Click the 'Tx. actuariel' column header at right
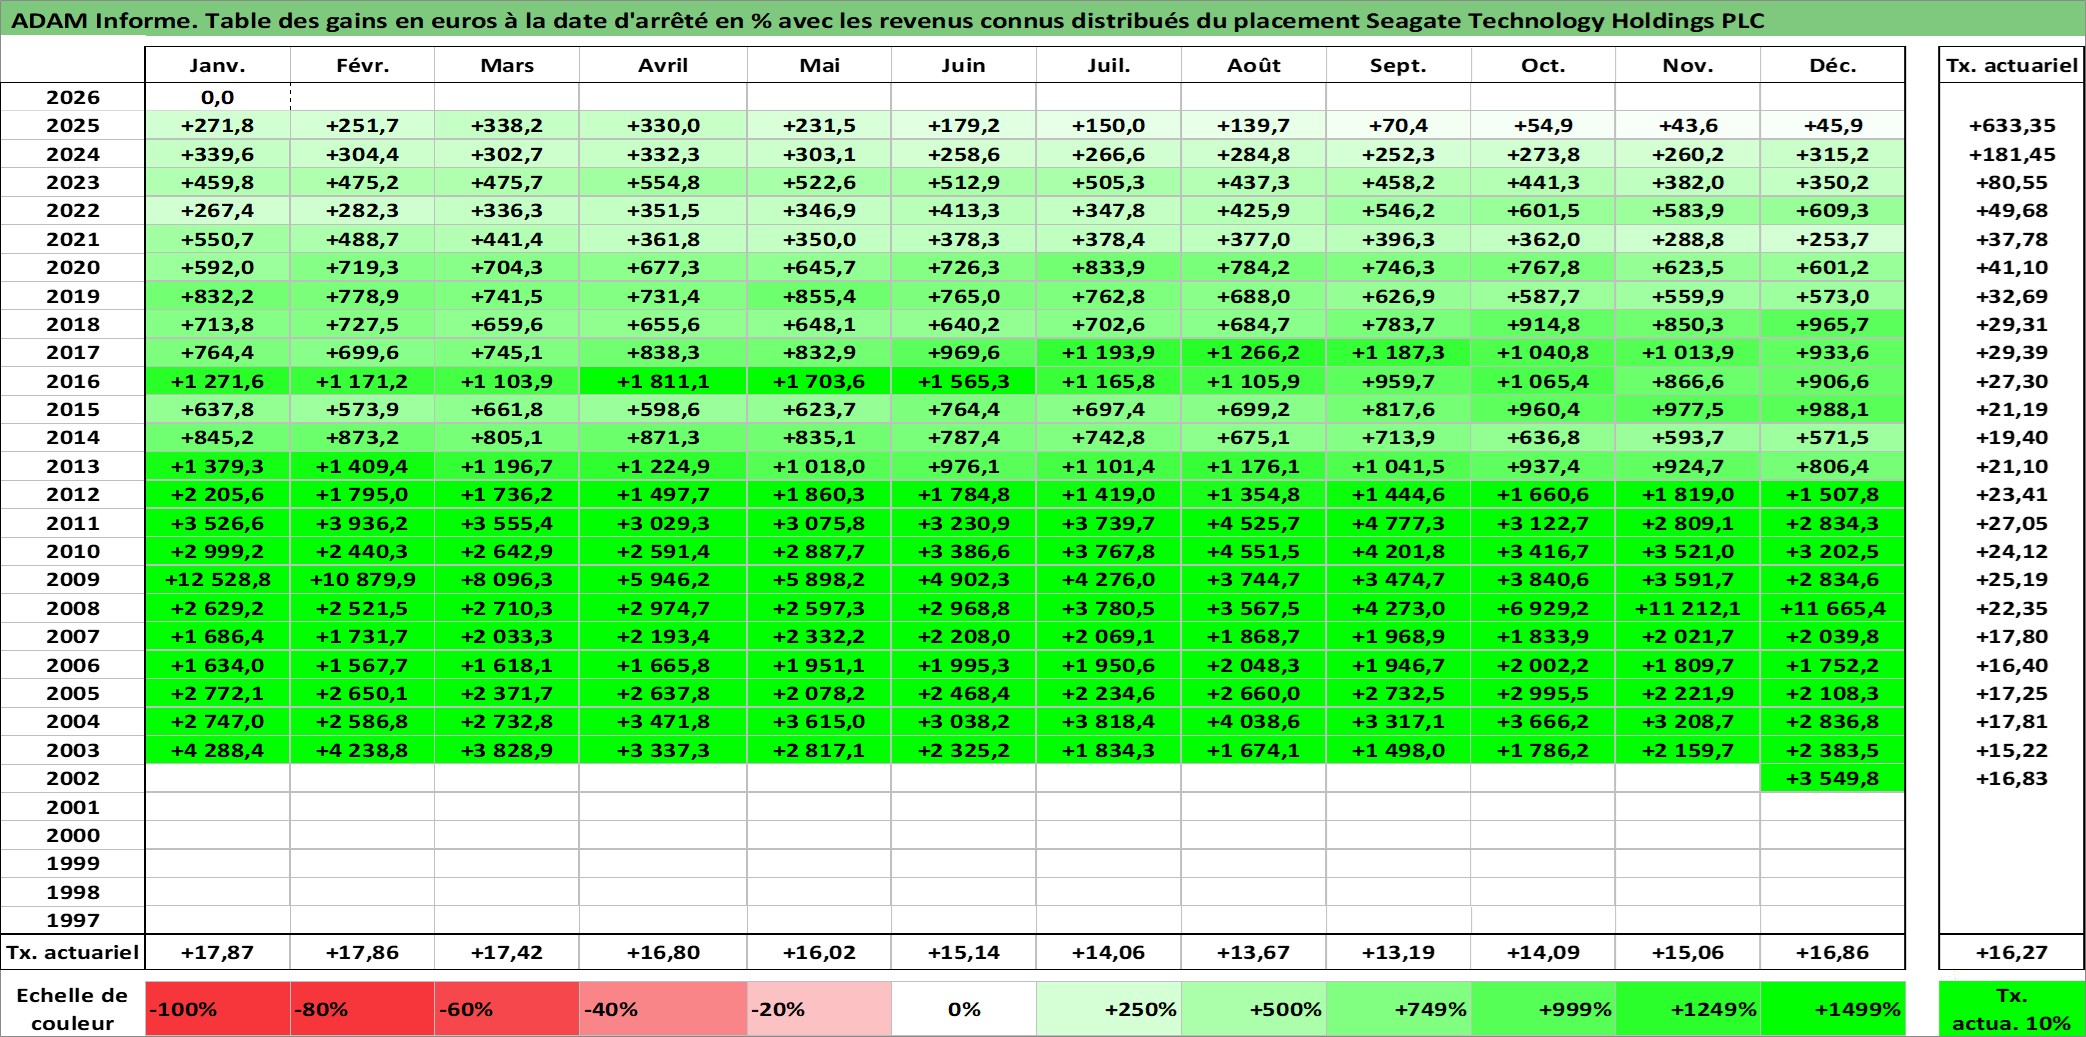This screenshot has height=1037, width=2086. point(2011,65)
